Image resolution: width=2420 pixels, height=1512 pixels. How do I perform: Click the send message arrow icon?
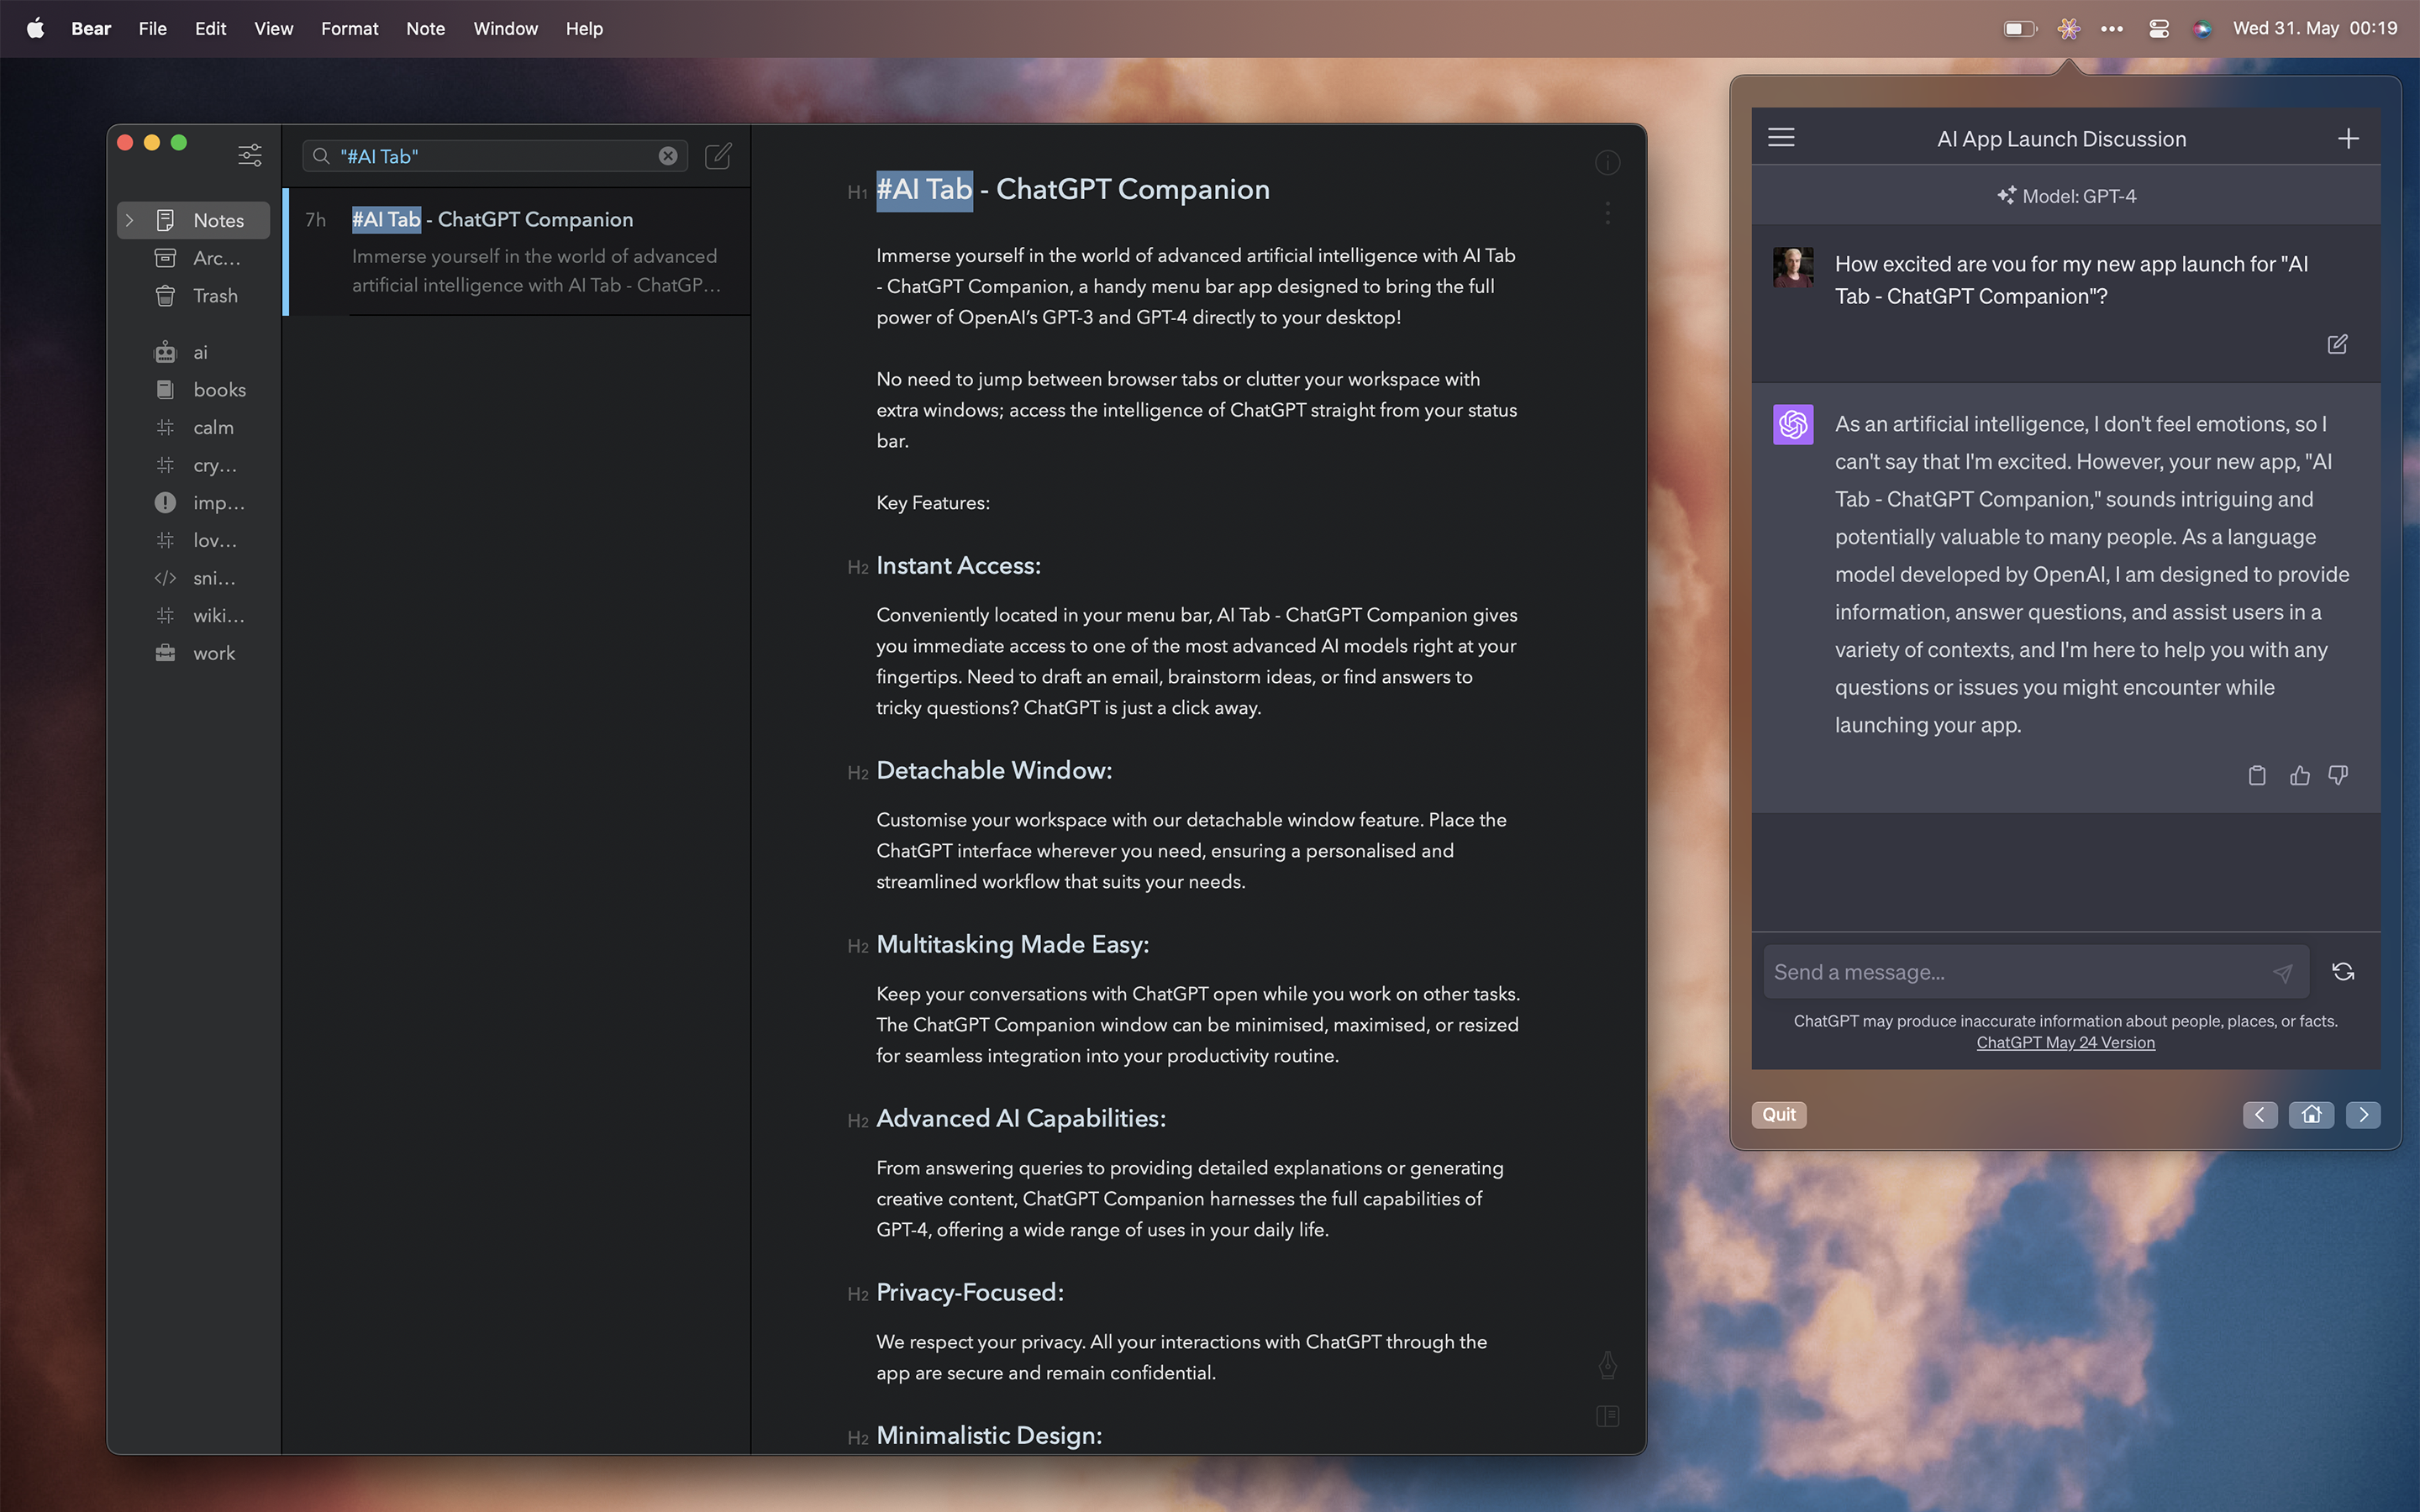click(2282, 973)
